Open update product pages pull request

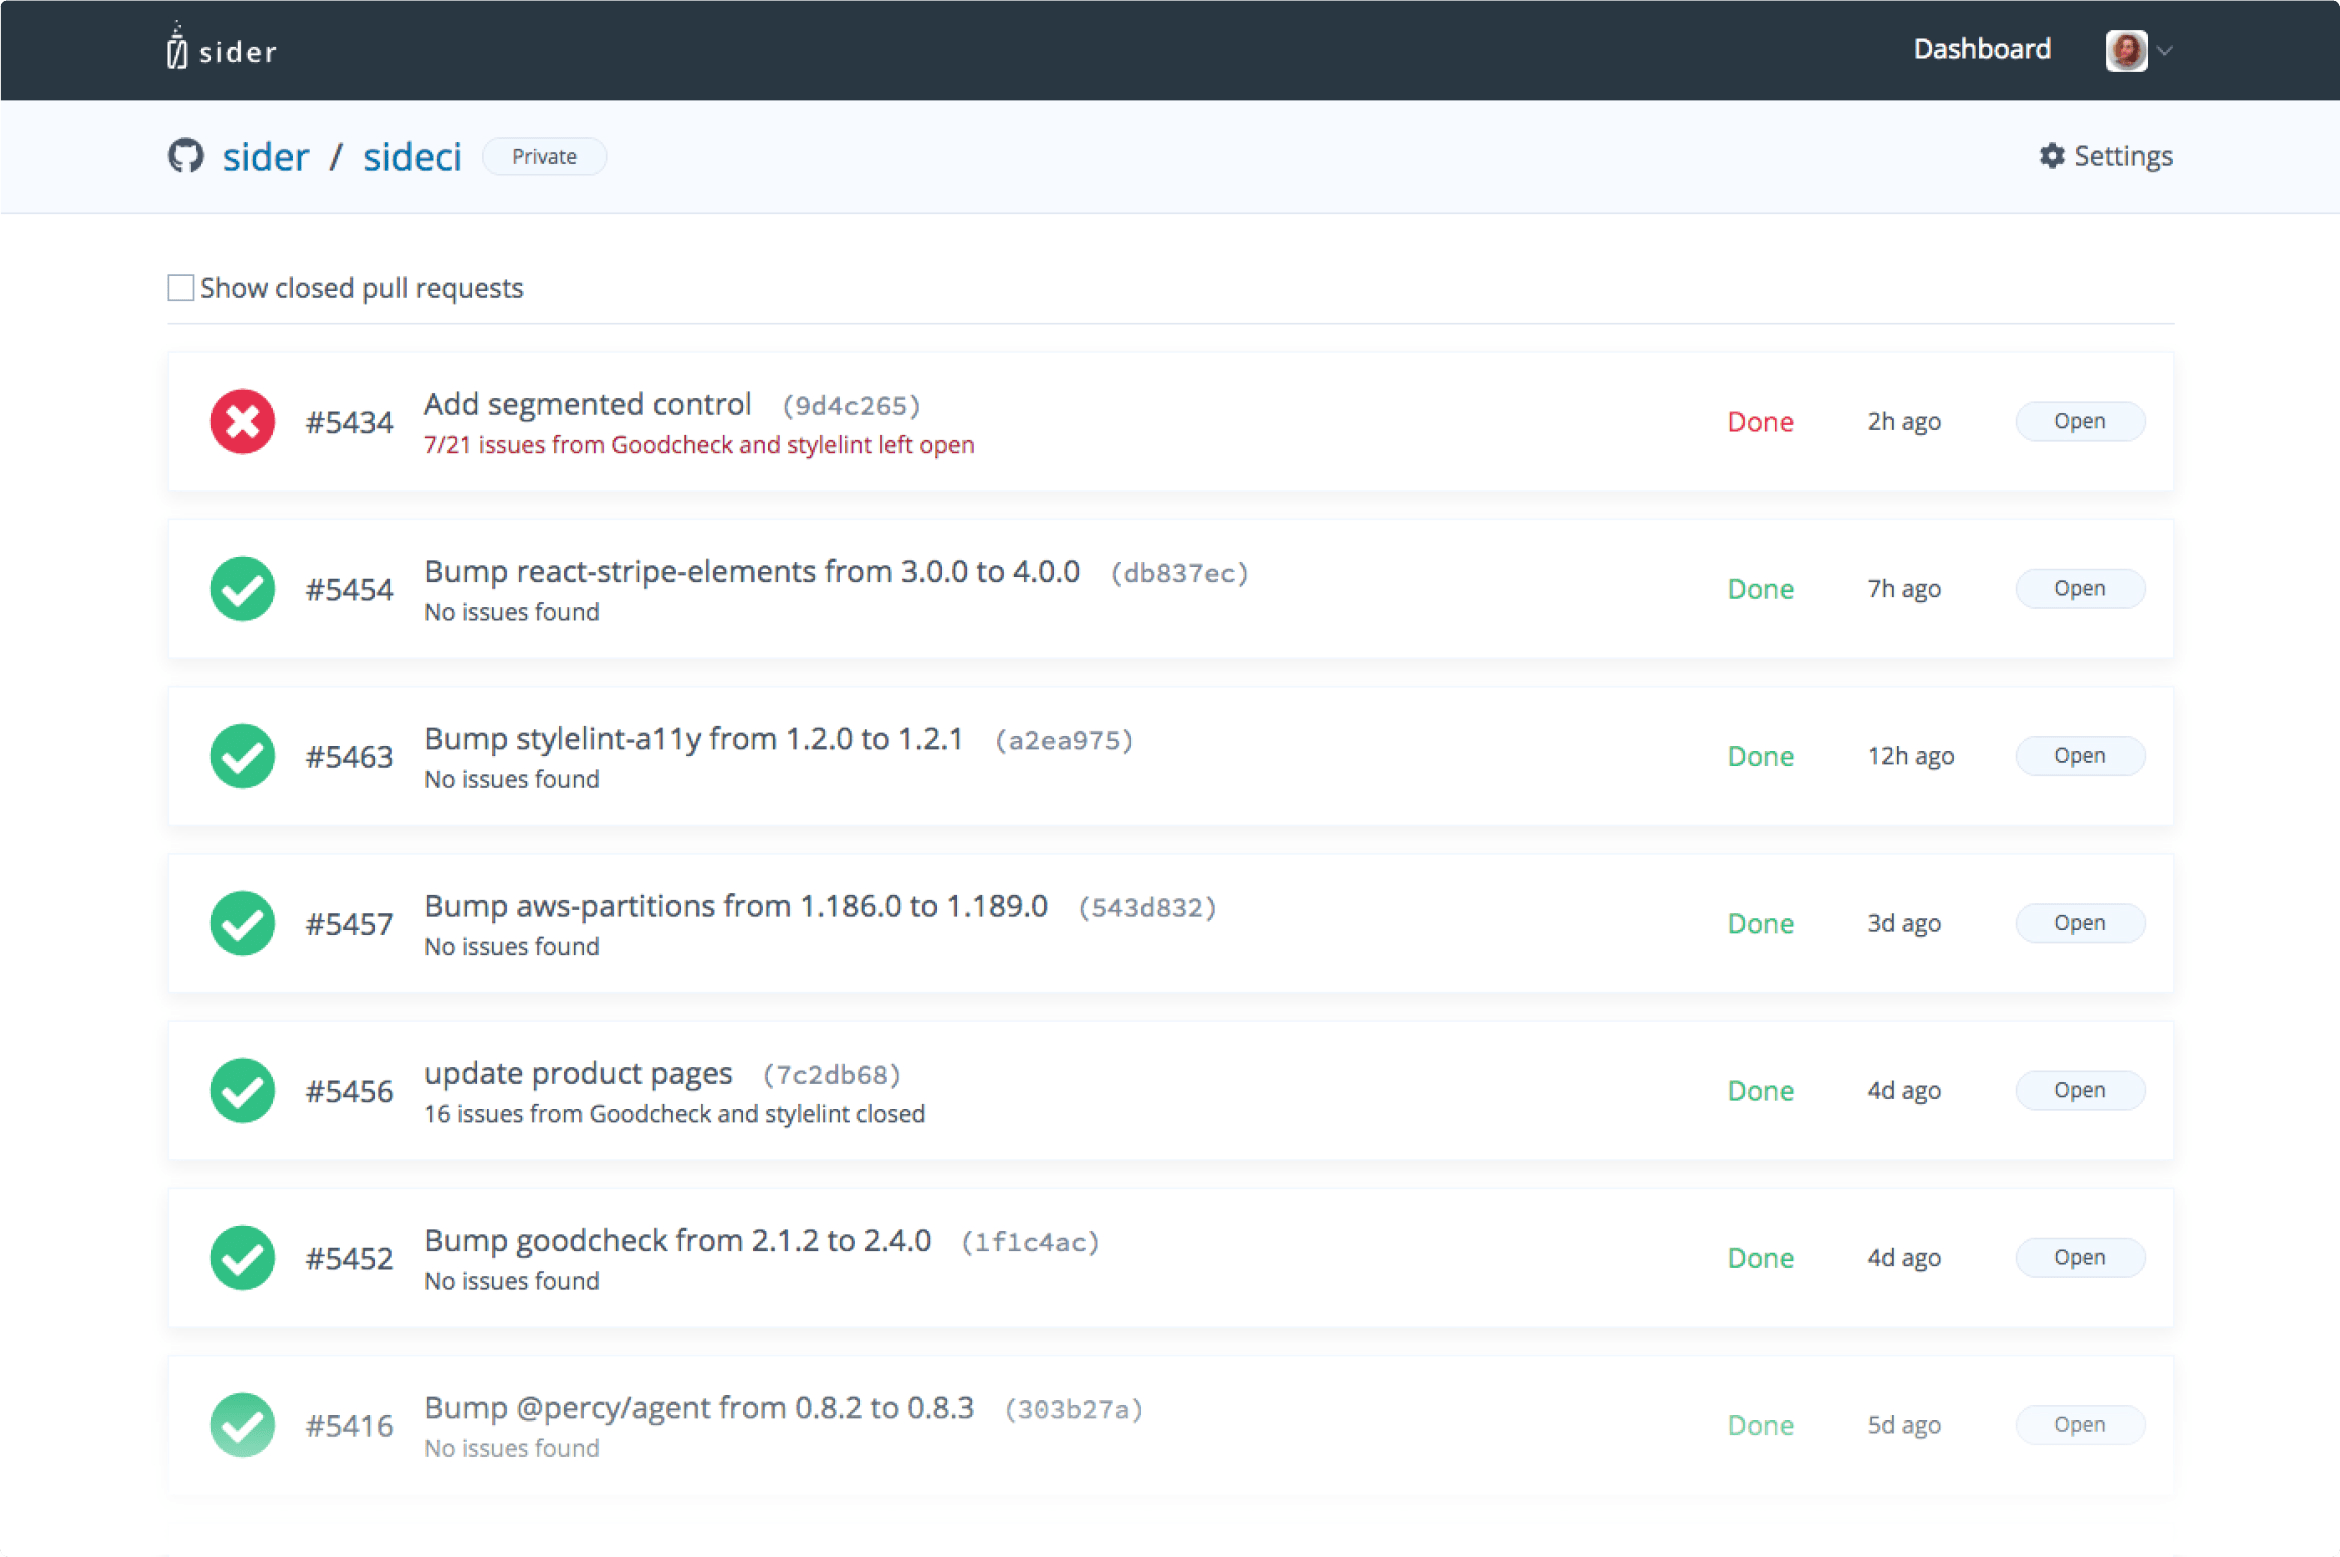pyautogui.click(x=578, y=1073)
